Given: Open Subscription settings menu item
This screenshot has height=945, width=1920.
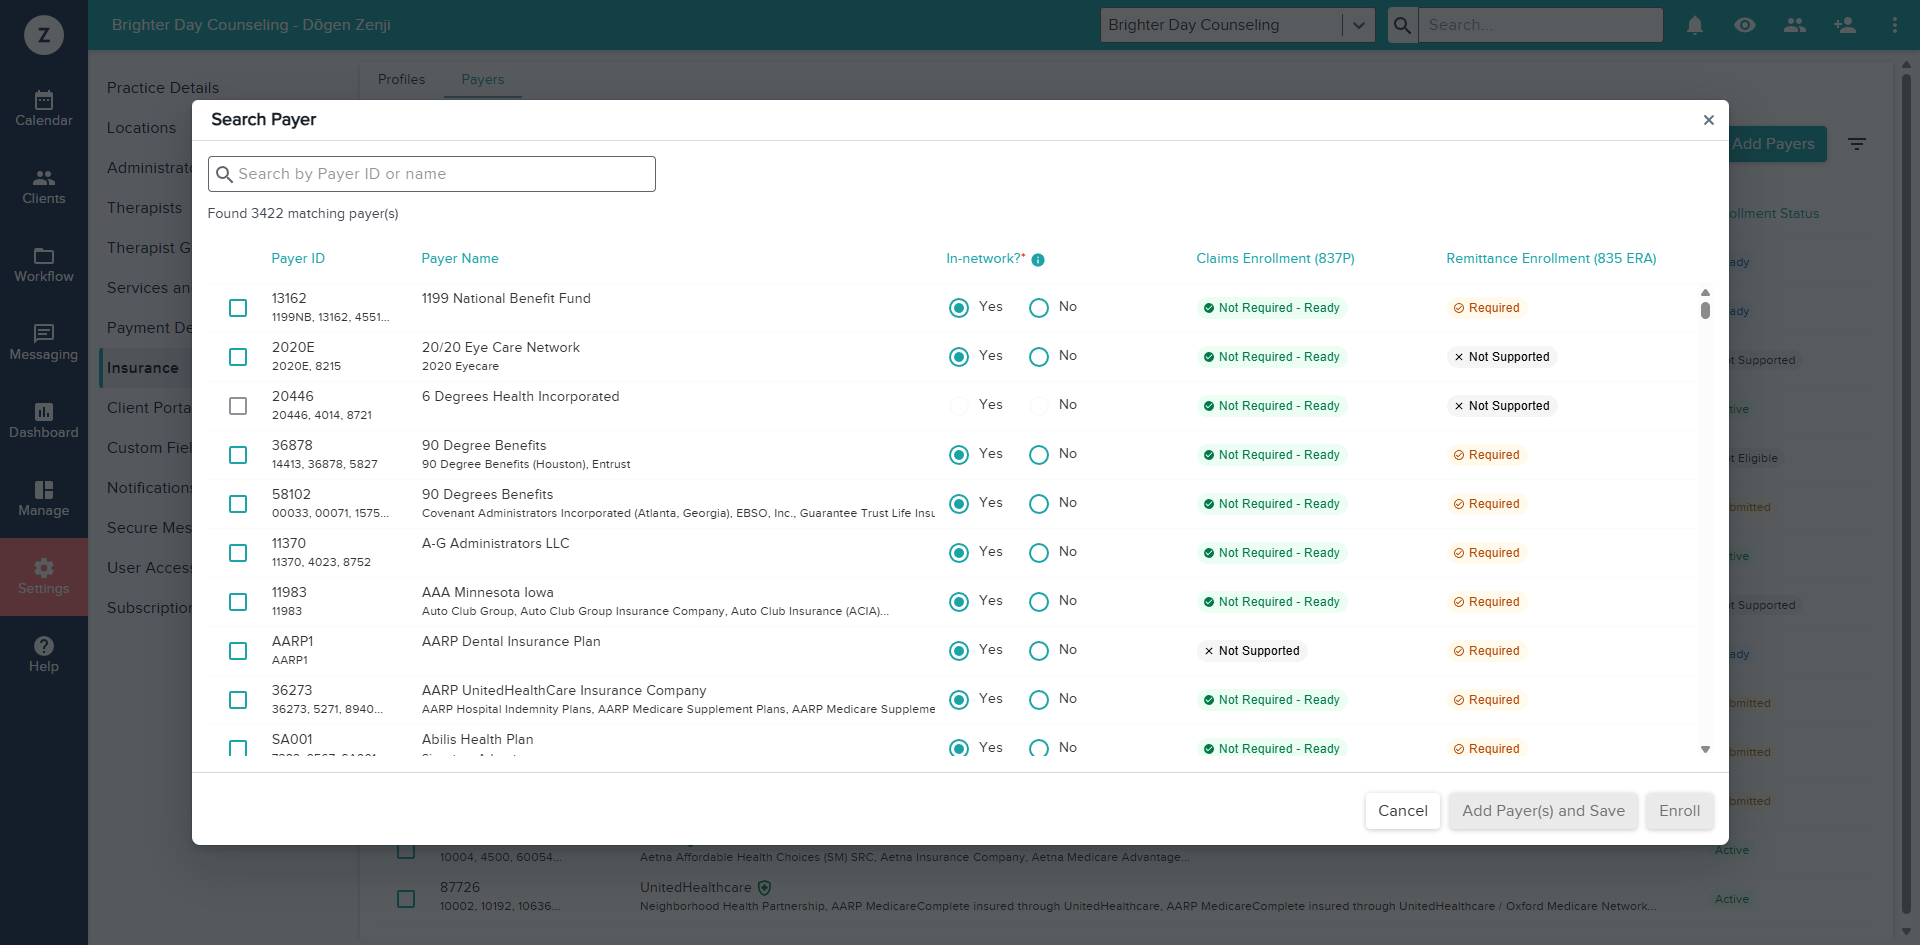Looking at the screenshot, I should (150, 608).
